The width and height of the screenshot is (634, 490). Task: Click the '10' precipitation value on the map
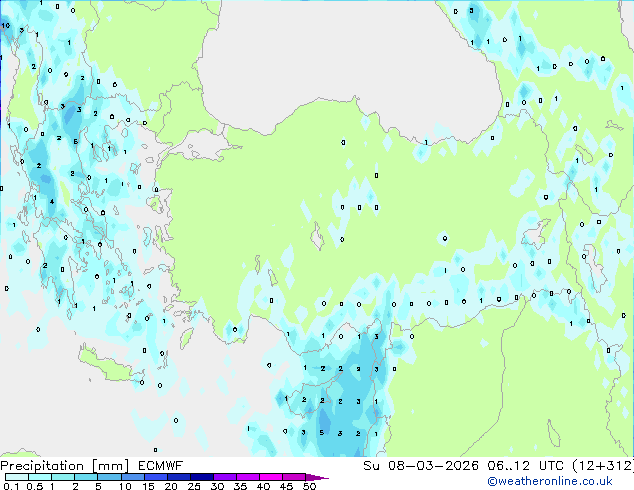tap(6, 25)
